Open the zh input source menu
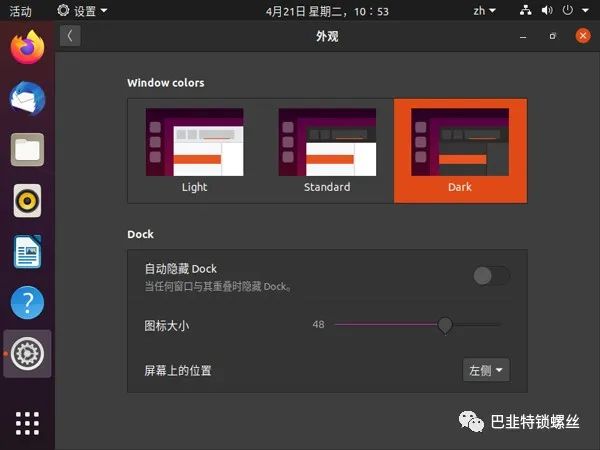Screen dimensions: 600x450 (484, 11)
